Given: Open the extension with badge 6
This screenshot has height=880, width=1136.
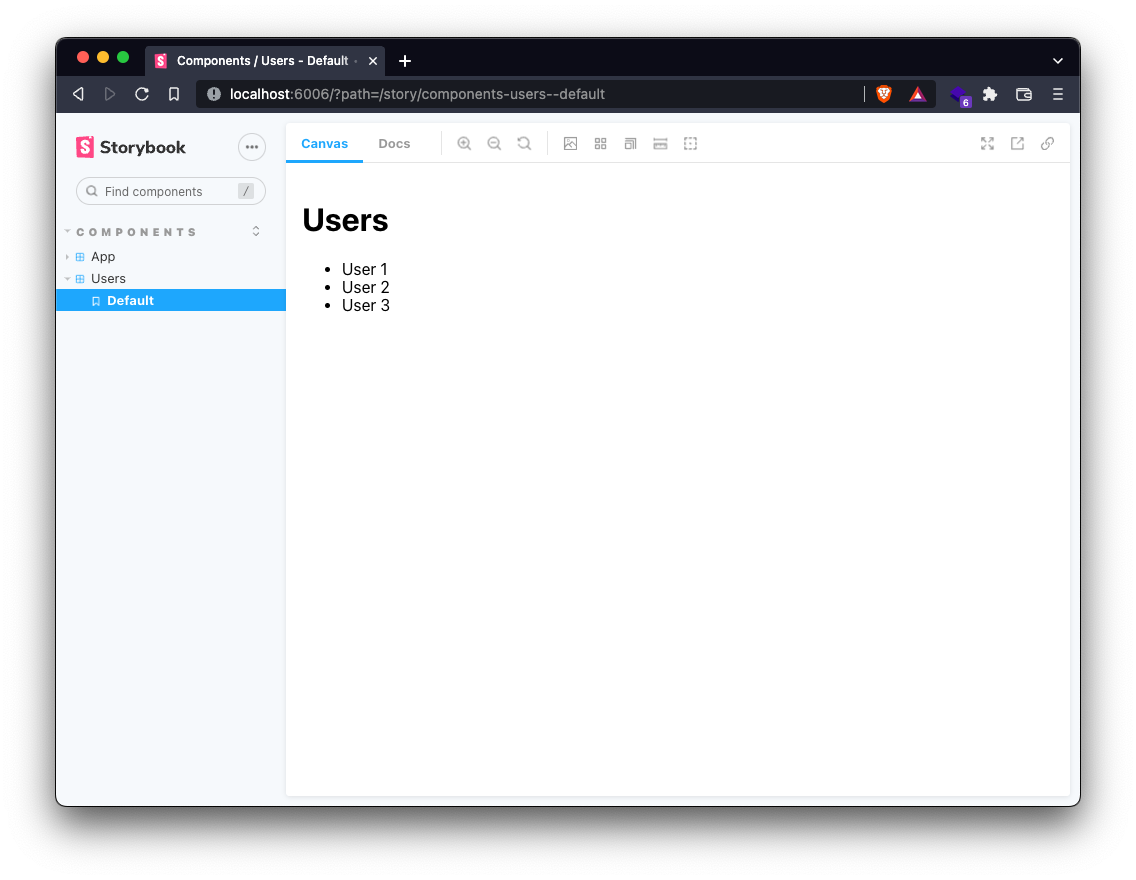Looking at the screenshot, I should tap(960, 95).
